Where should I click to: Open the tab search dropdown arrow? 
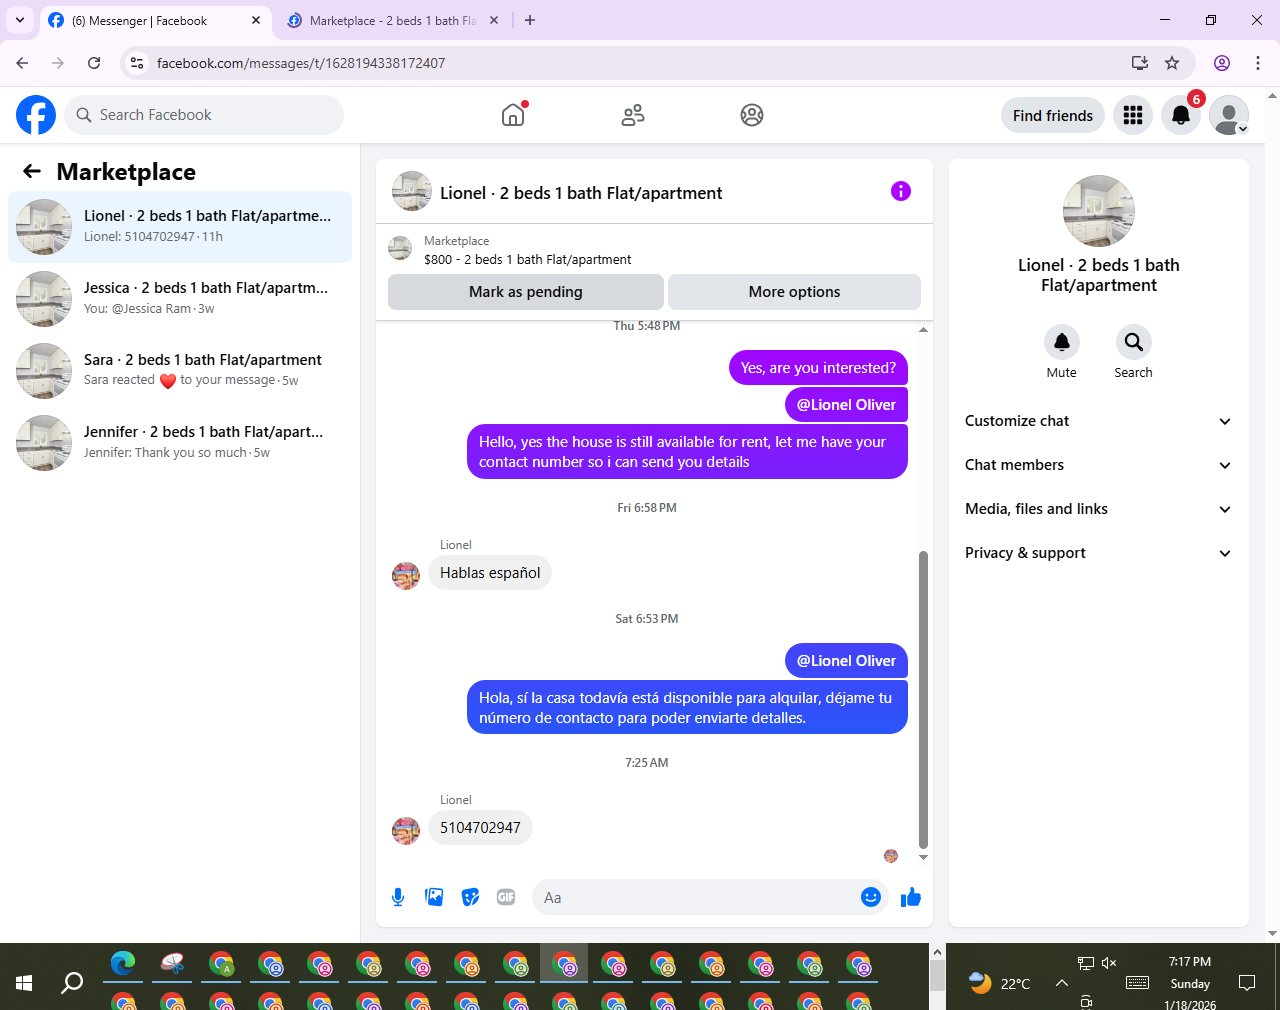pos(19,20)
